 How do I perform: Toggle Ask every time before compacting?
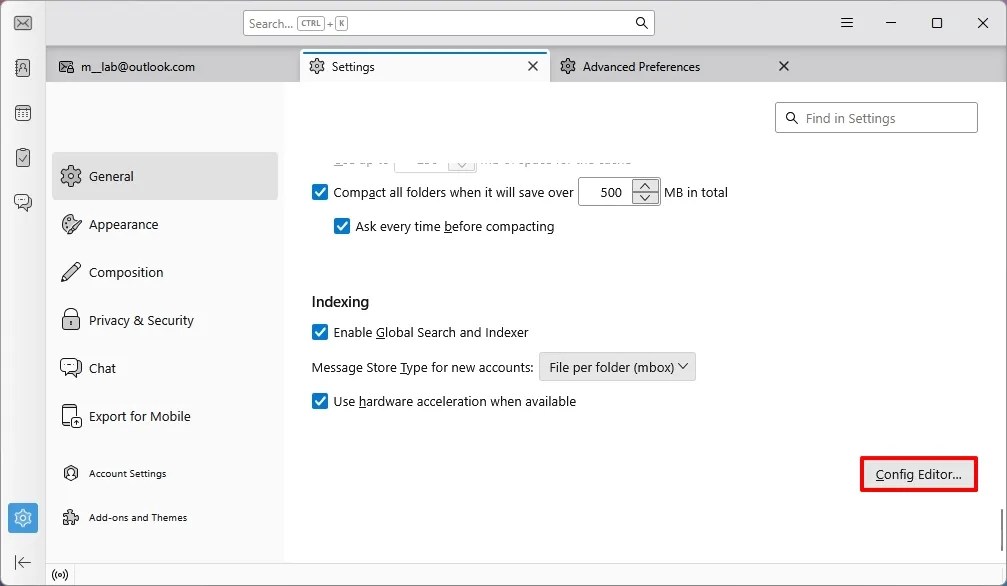342,226
